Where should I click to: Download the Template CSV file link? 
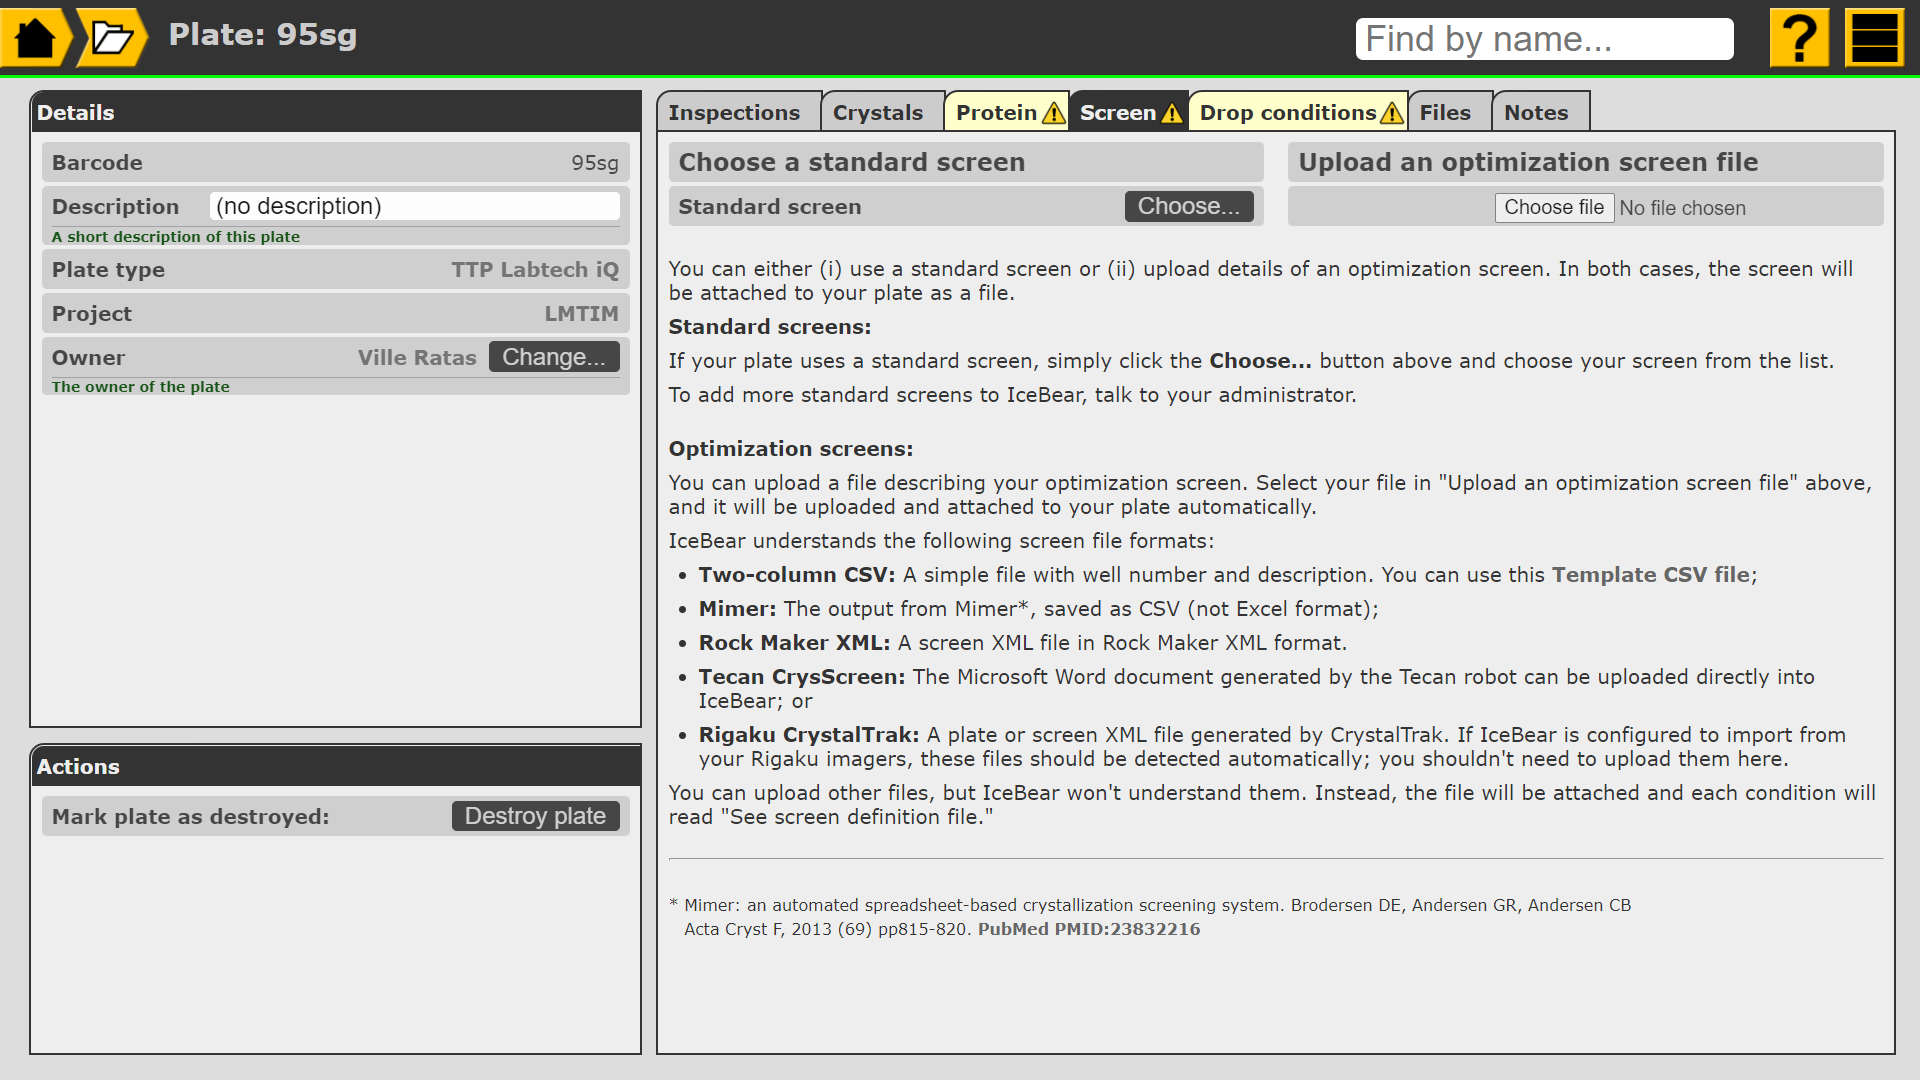point(1650,575)
